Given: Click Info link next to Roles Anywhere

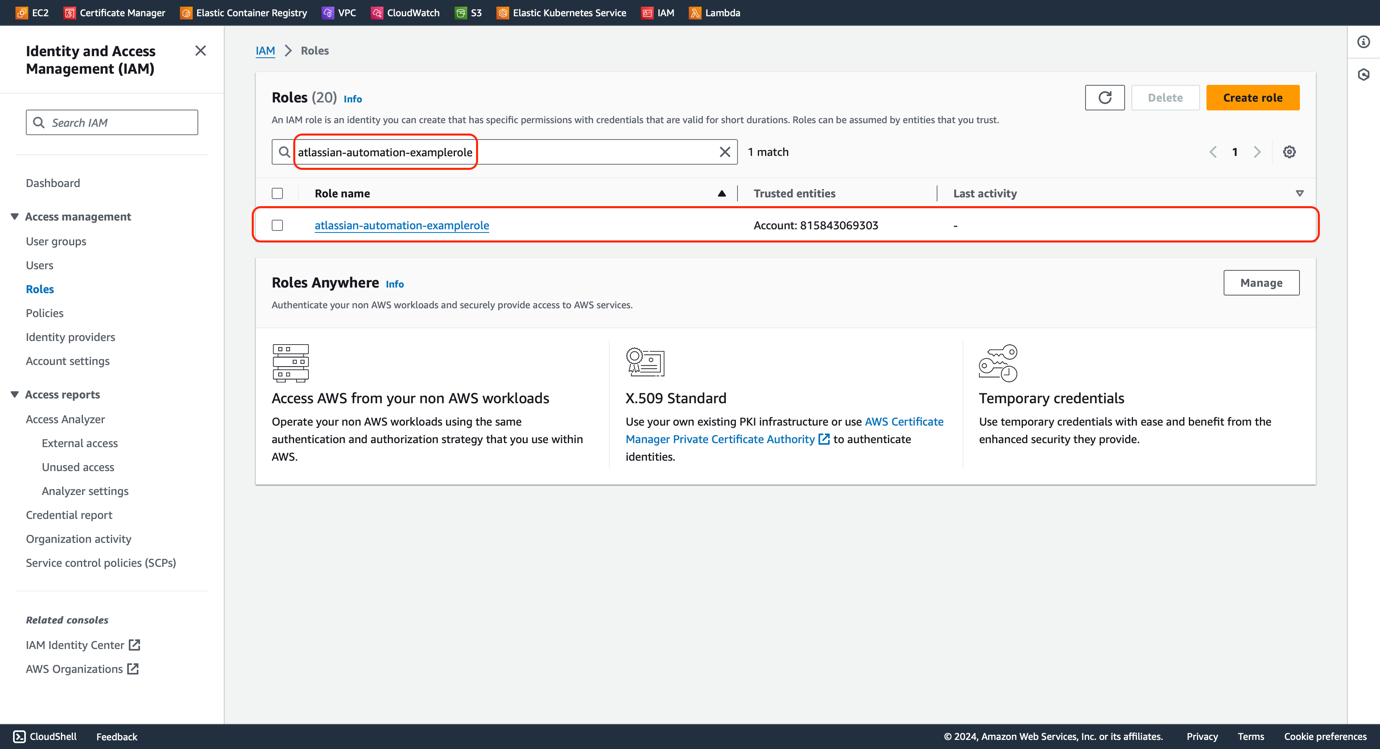Looking at the screenshot, I should coord(395,284).
